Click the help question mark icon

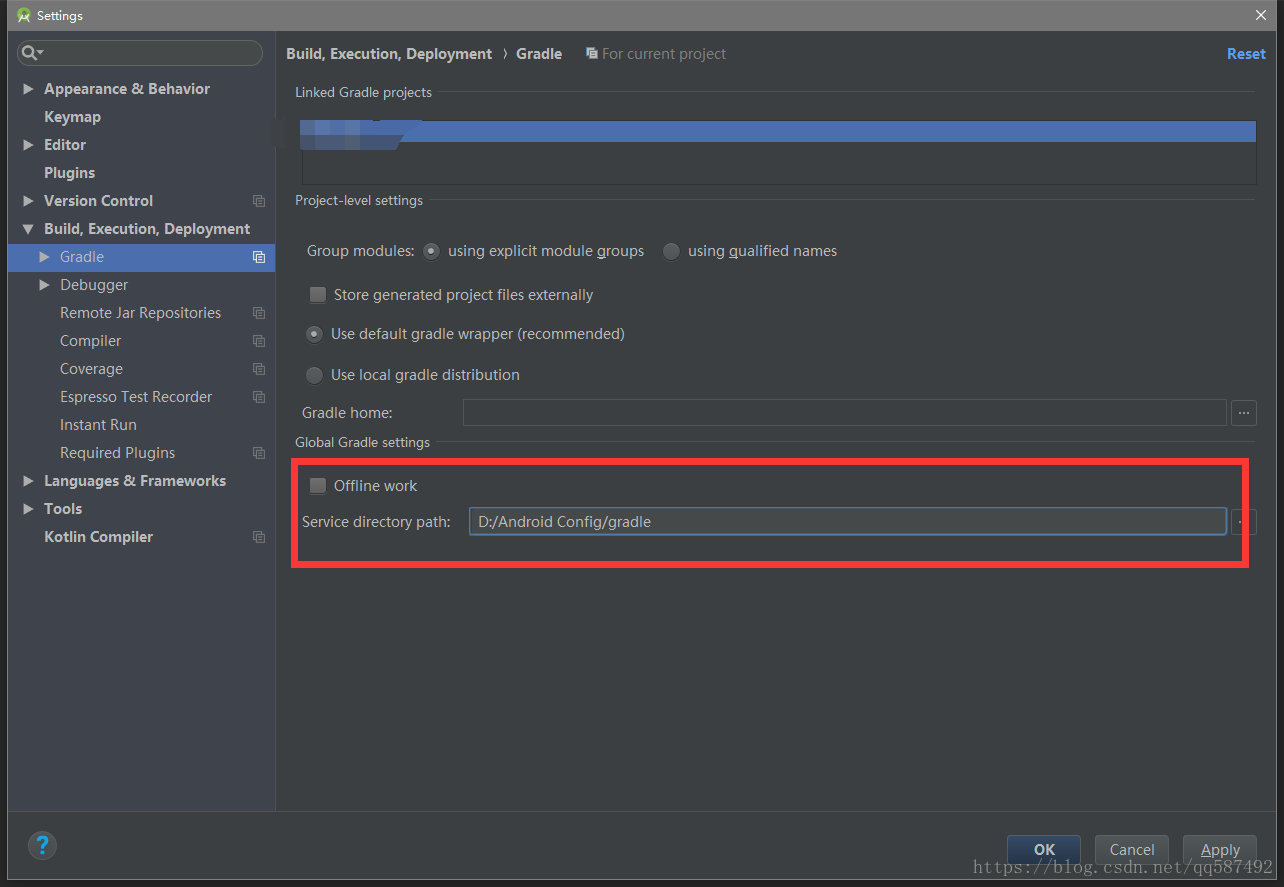[42, 845]
